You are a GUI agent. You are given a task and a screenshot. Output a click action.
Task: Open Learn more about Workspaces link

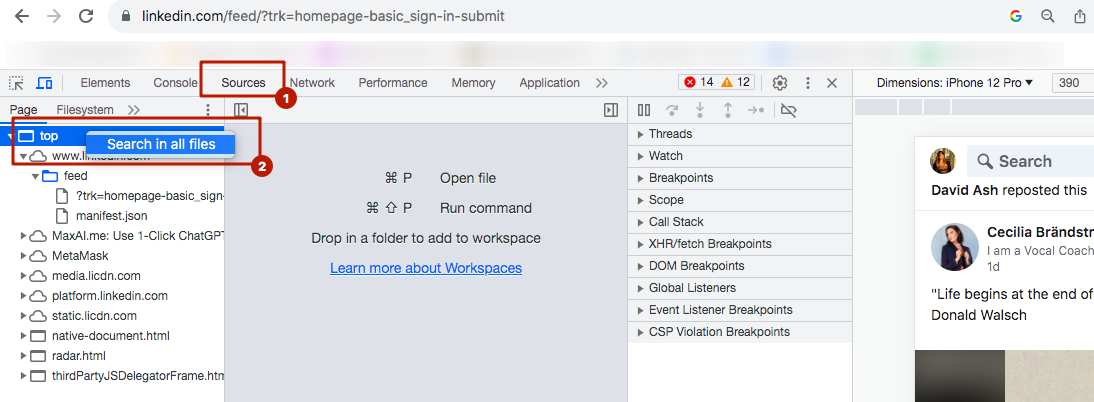coord(426,268)
